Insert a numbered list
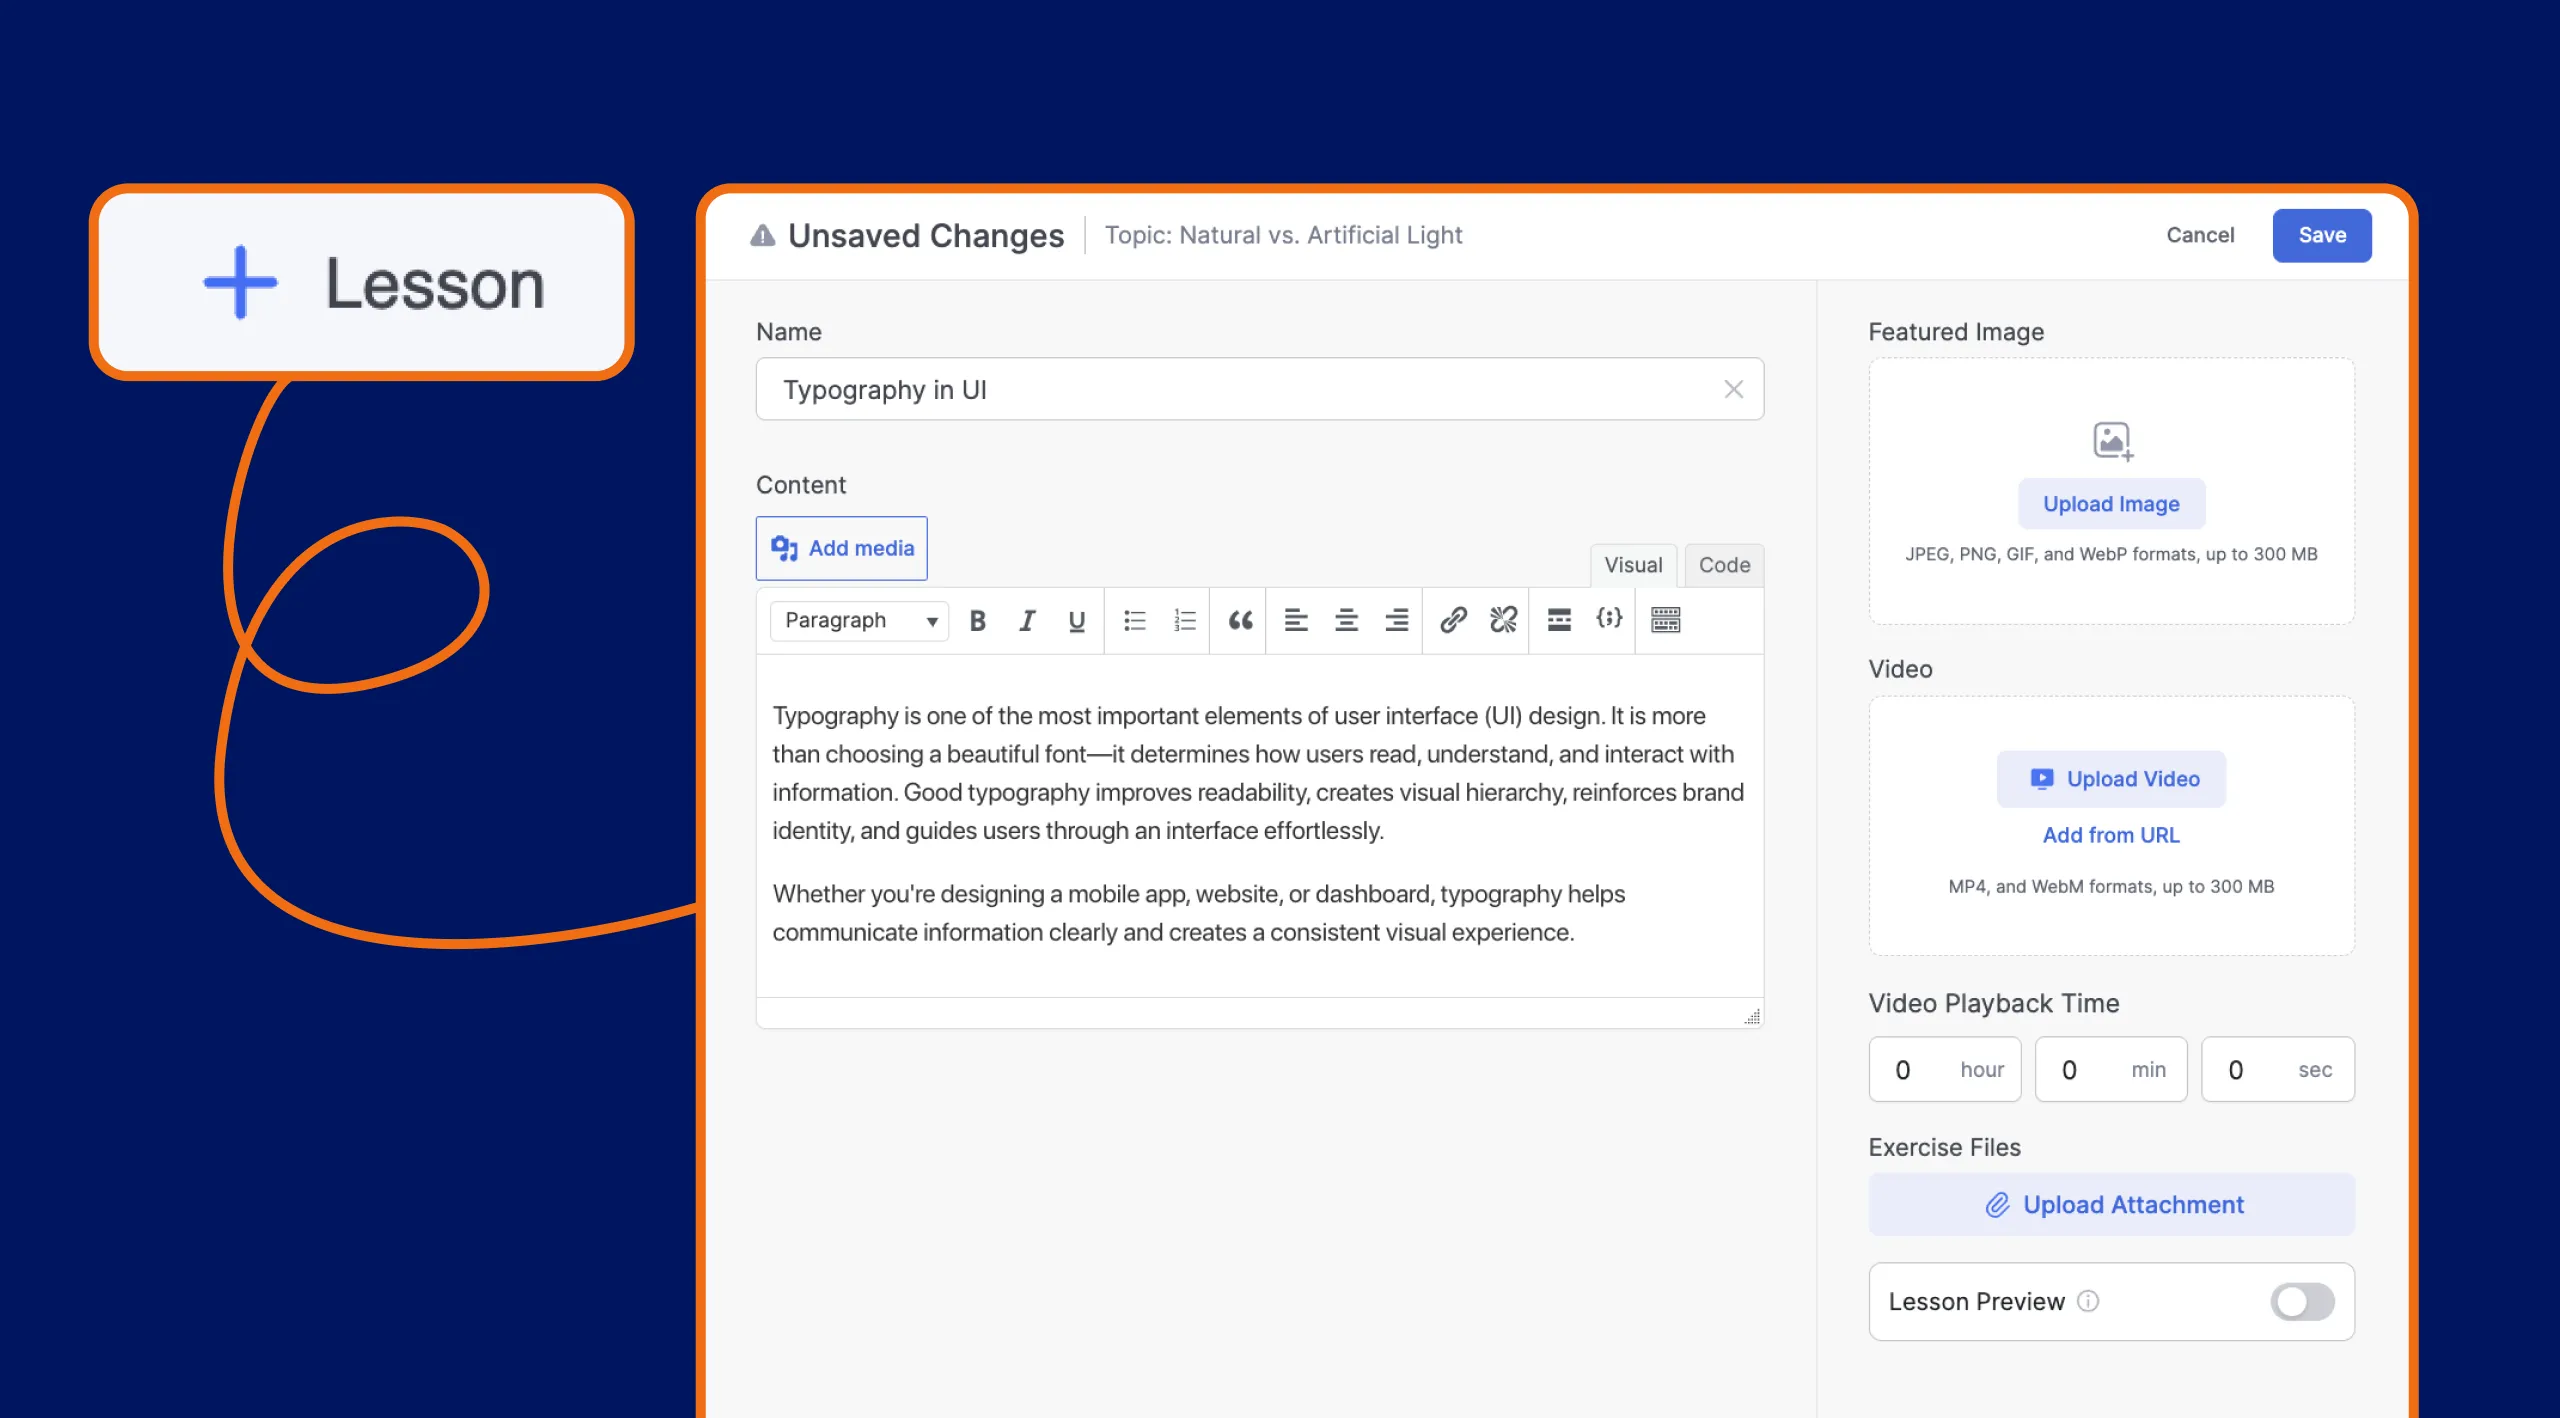This screenshot has width=2560, height=1418. coord(1184,621)
